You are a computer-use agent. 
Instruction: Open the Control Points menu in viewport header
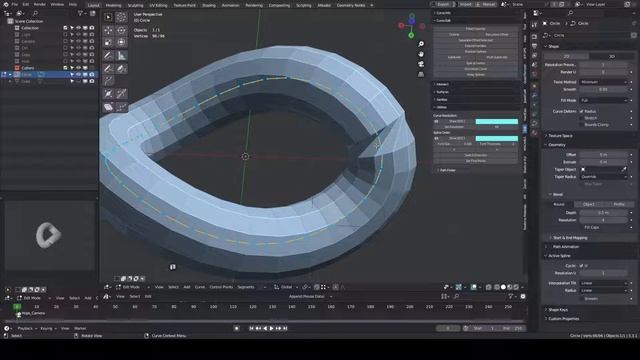tap(221, 287)
